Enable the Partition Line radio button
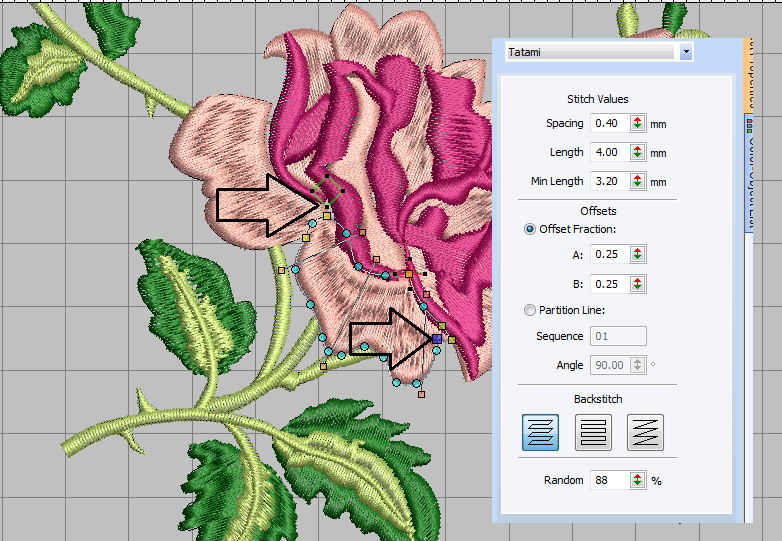Viewport: 782px width, 541px height. (x=530, y=310)
